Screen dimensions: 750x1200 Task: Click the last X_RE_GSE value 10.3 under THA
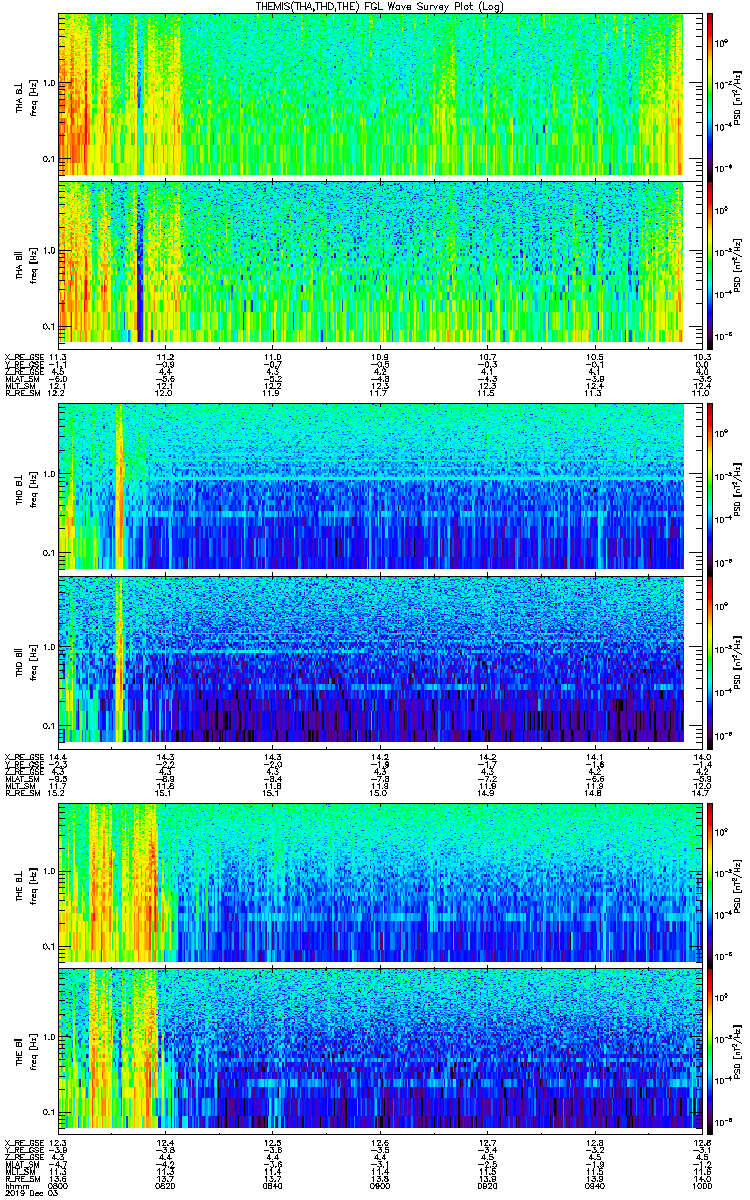point(702,356)
